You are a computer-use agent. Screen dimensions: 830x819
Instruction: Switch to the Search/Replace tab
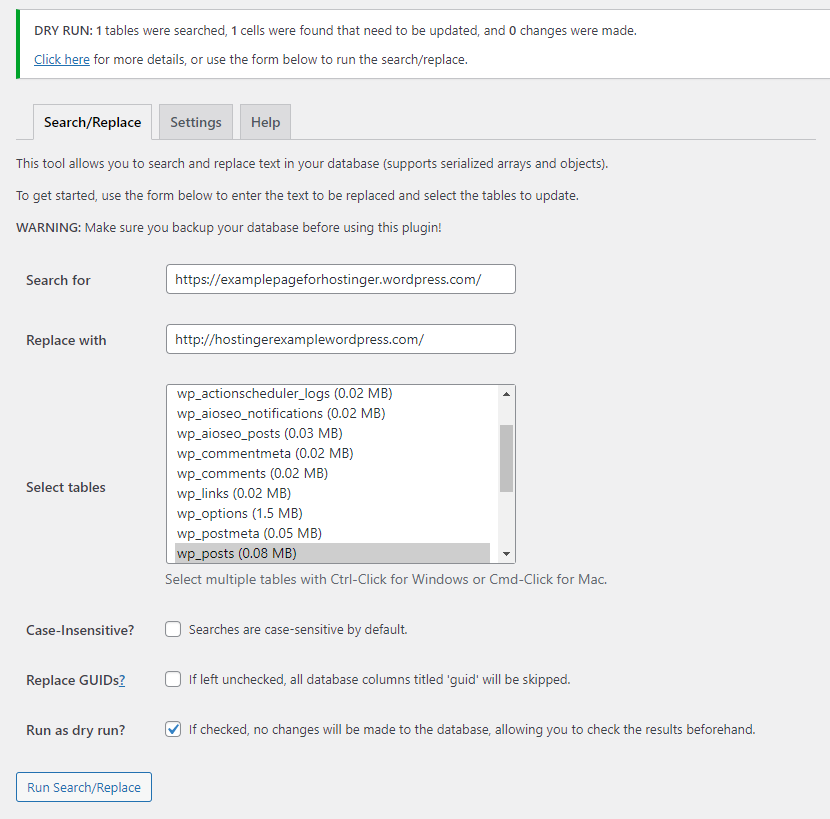click(x=92, y=122)
